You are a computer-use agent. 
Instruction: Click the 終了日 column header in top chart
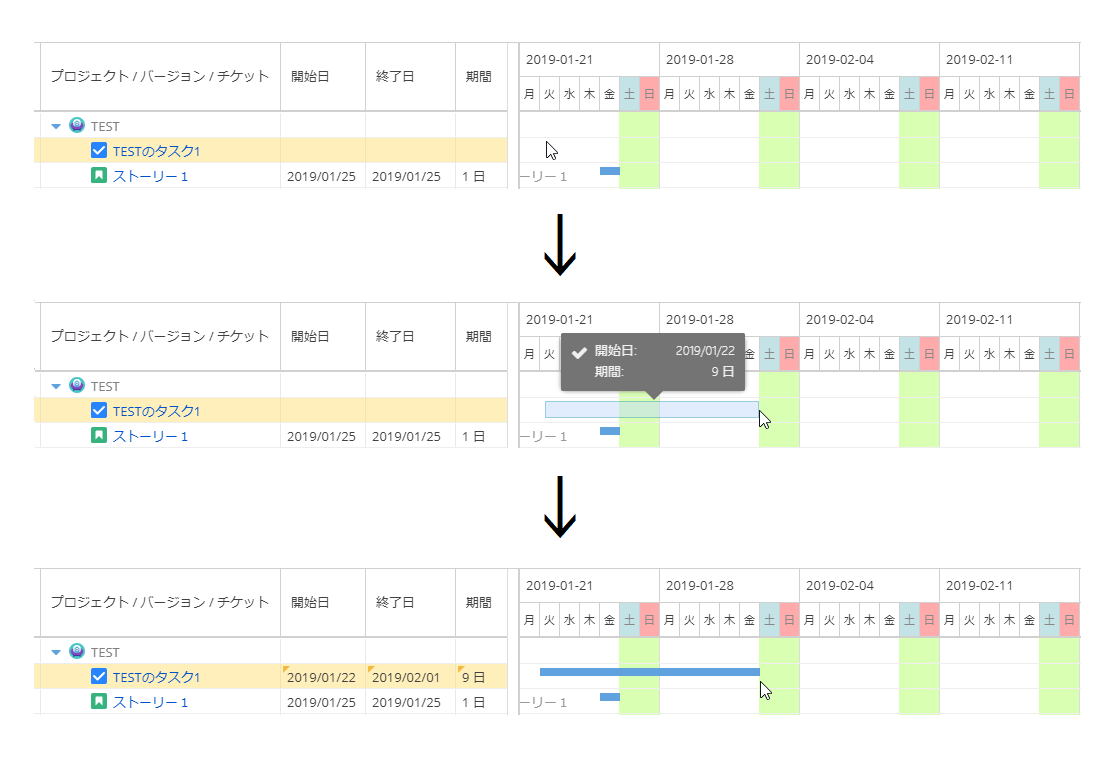410,76
